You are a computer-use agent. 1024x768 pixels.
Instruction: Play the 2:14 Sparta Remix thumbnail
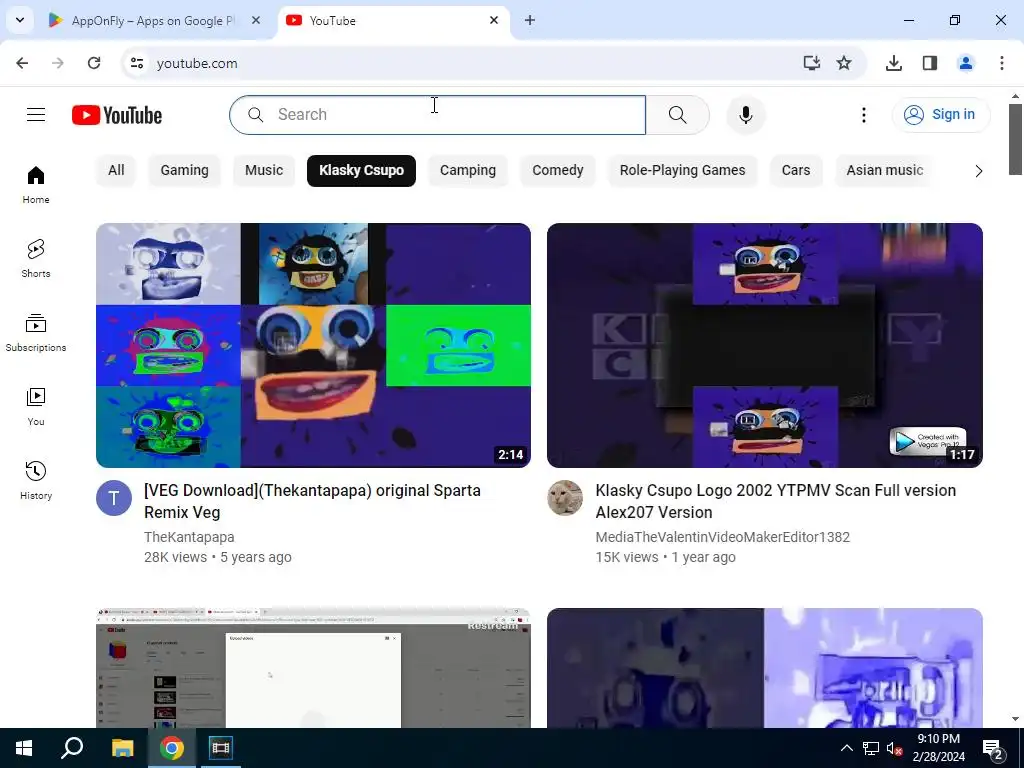pyautogui.click(x=313, y=345)
